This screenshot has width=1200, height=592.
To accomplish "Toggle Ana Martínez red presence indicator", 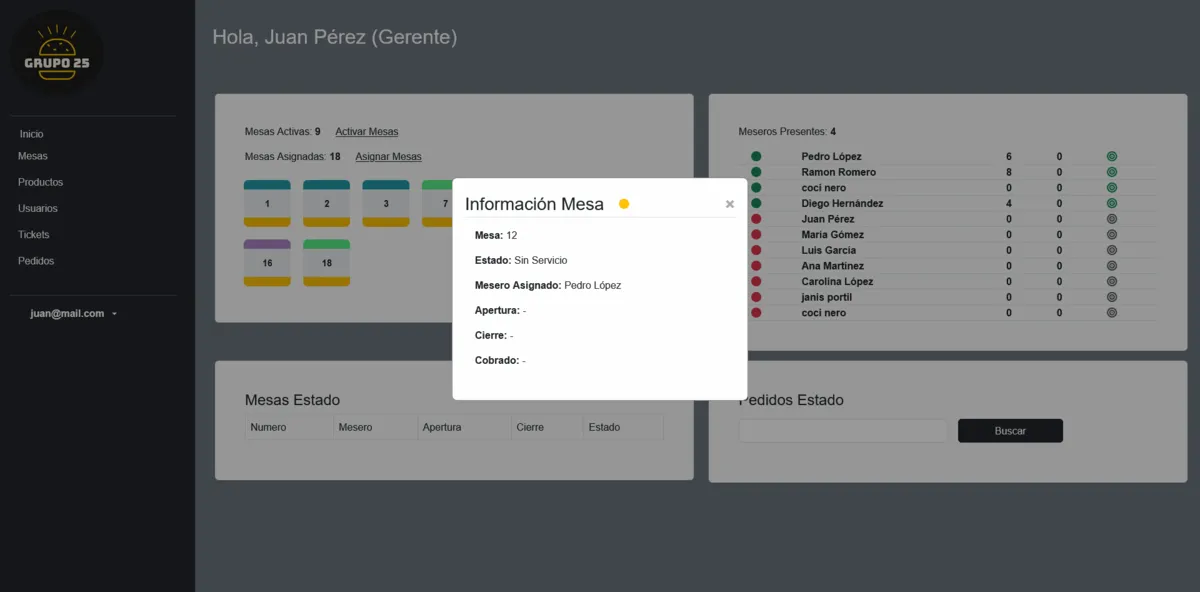I will point(756,266).
